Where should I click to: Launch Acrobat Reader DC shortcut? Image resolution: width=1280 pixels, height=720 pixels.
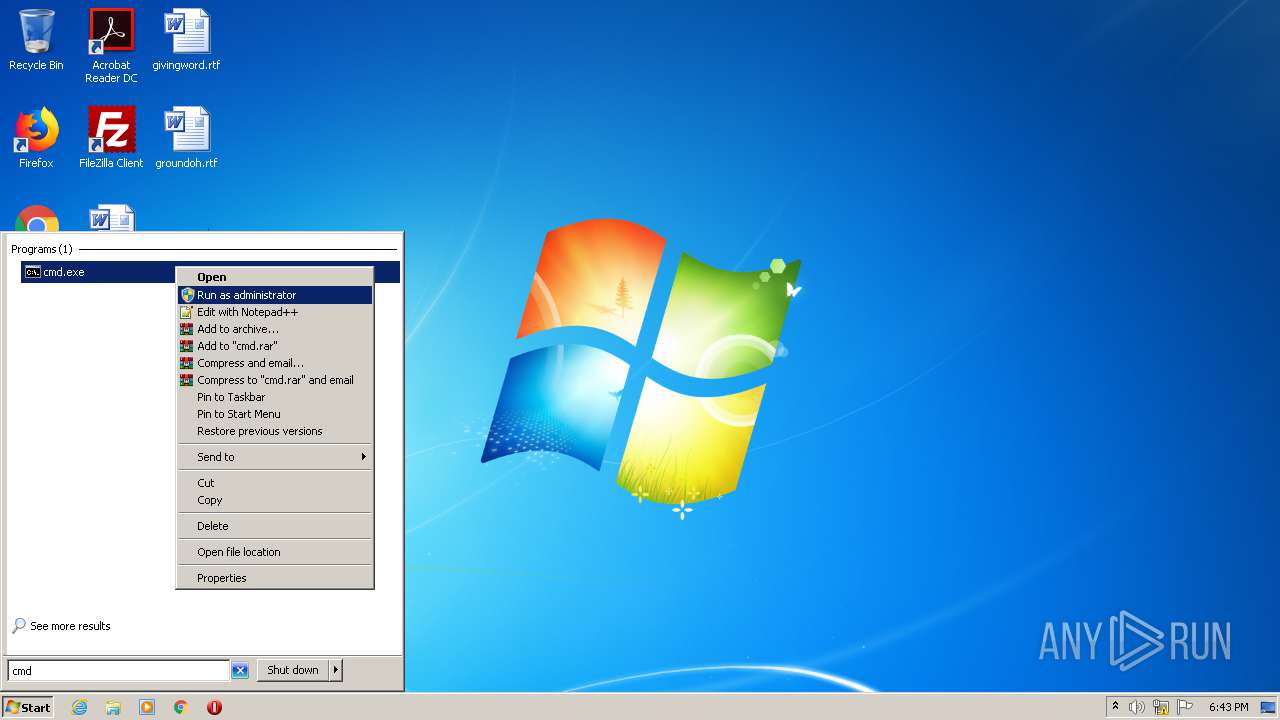(111, 45)
